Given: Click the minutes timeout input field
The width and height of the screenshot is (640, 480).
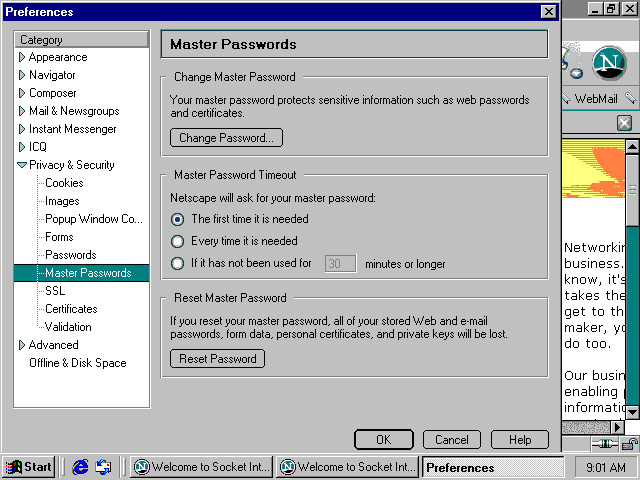Looking at the screenshot, I should [x=340, y=264].
